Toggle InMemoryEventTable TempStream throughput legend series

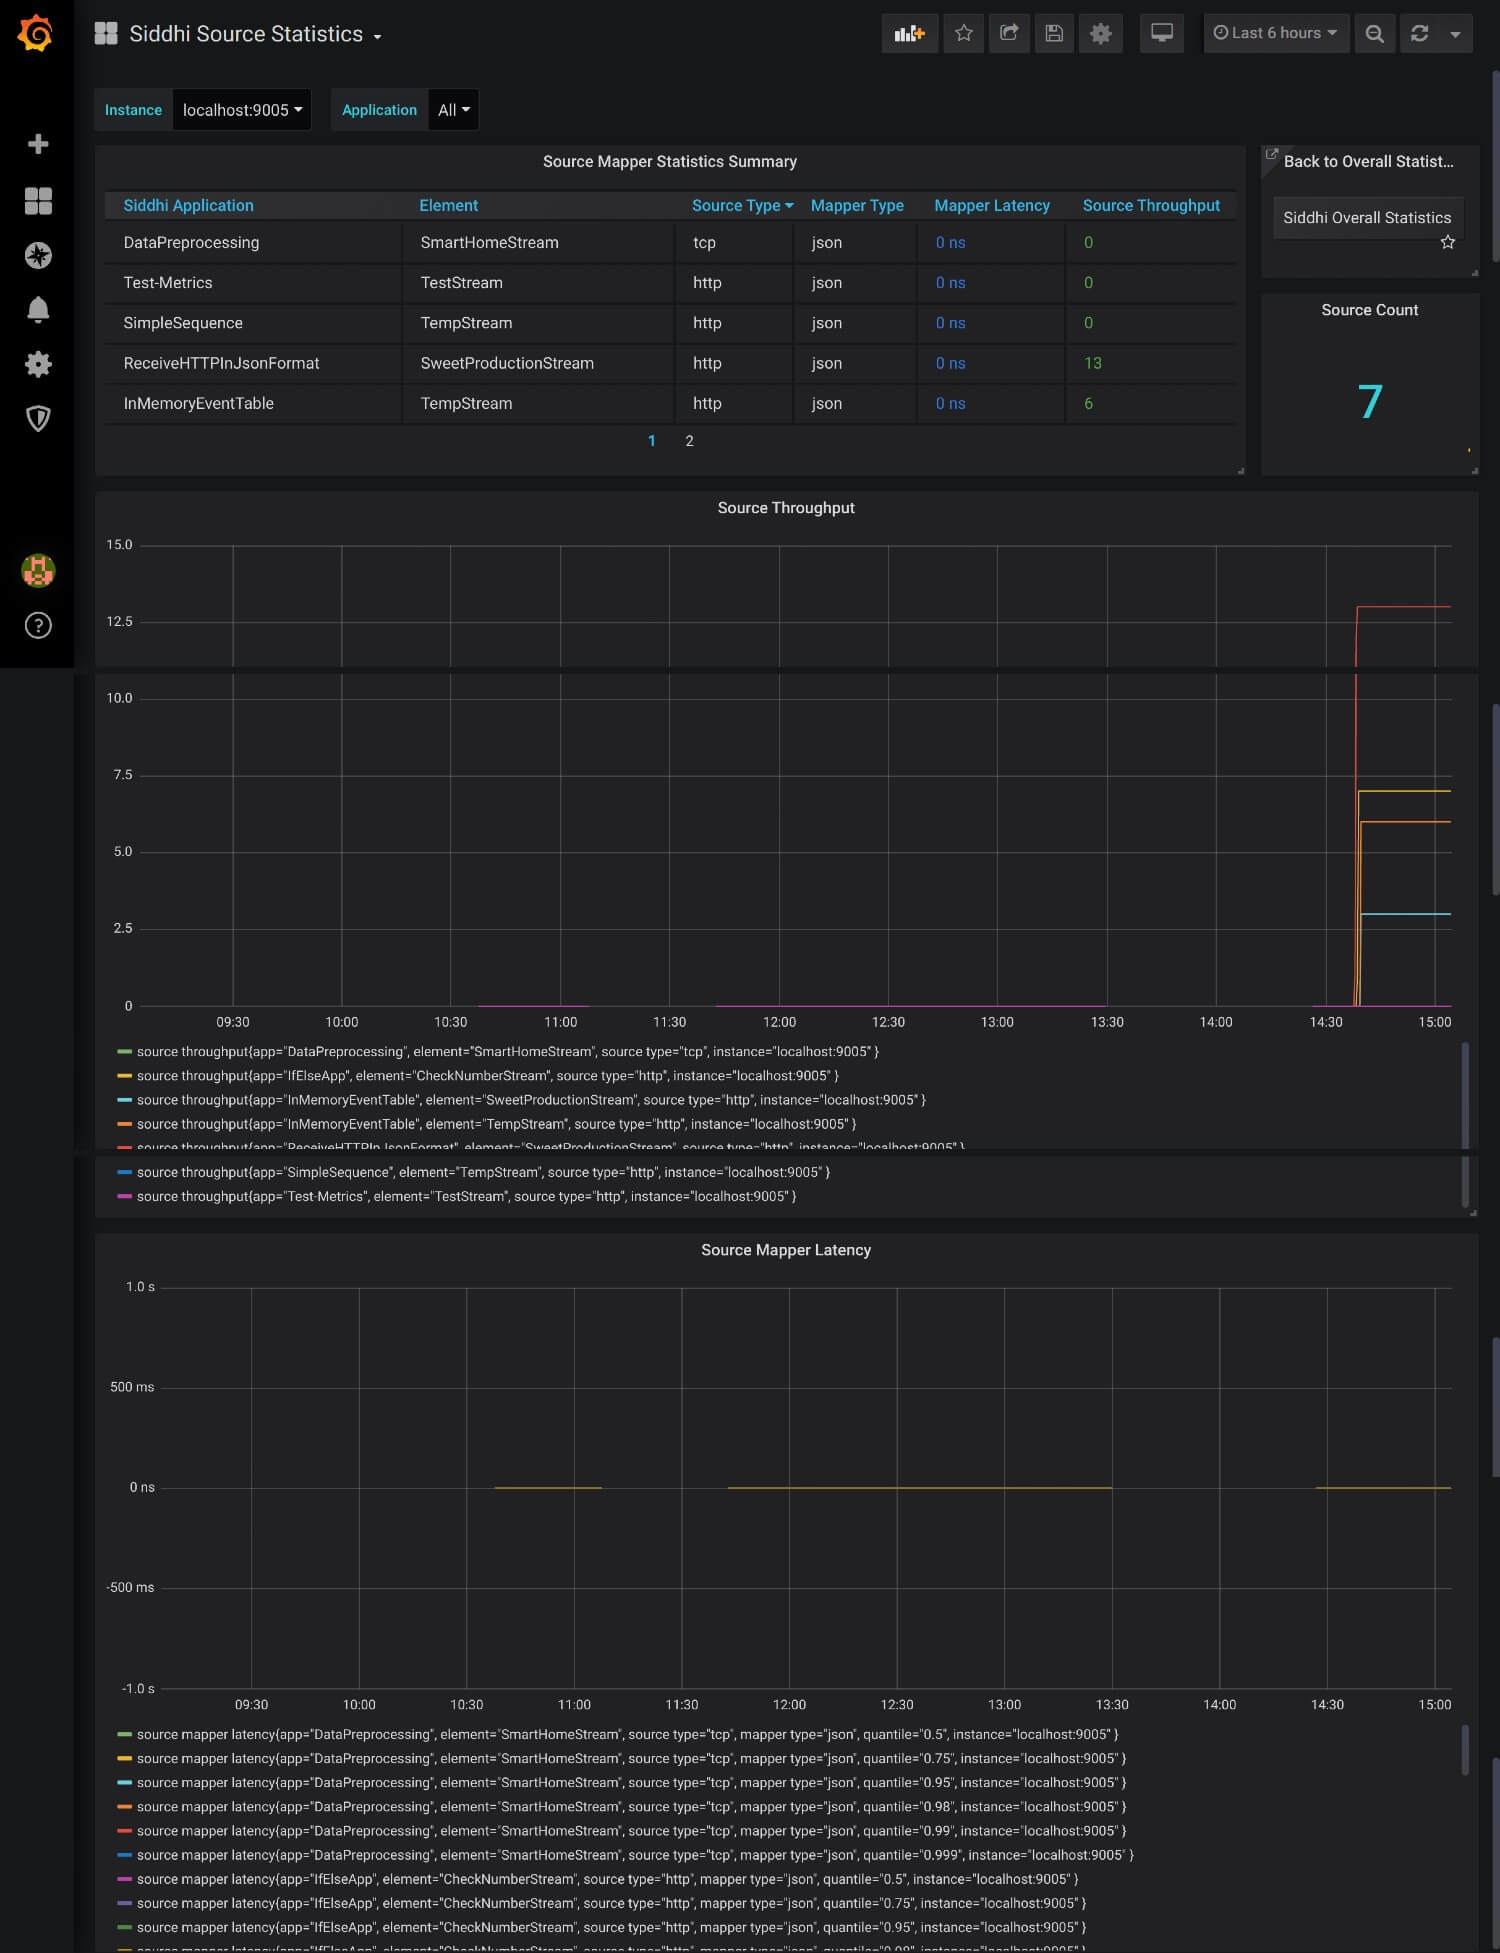[x=496, y=1124]
